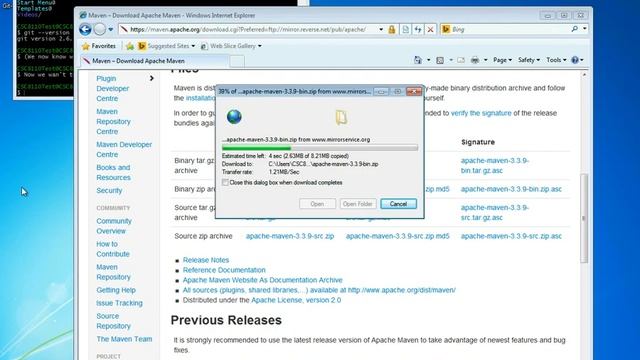
Task: Open the Source Repository link
Action: tap(113, 321)
